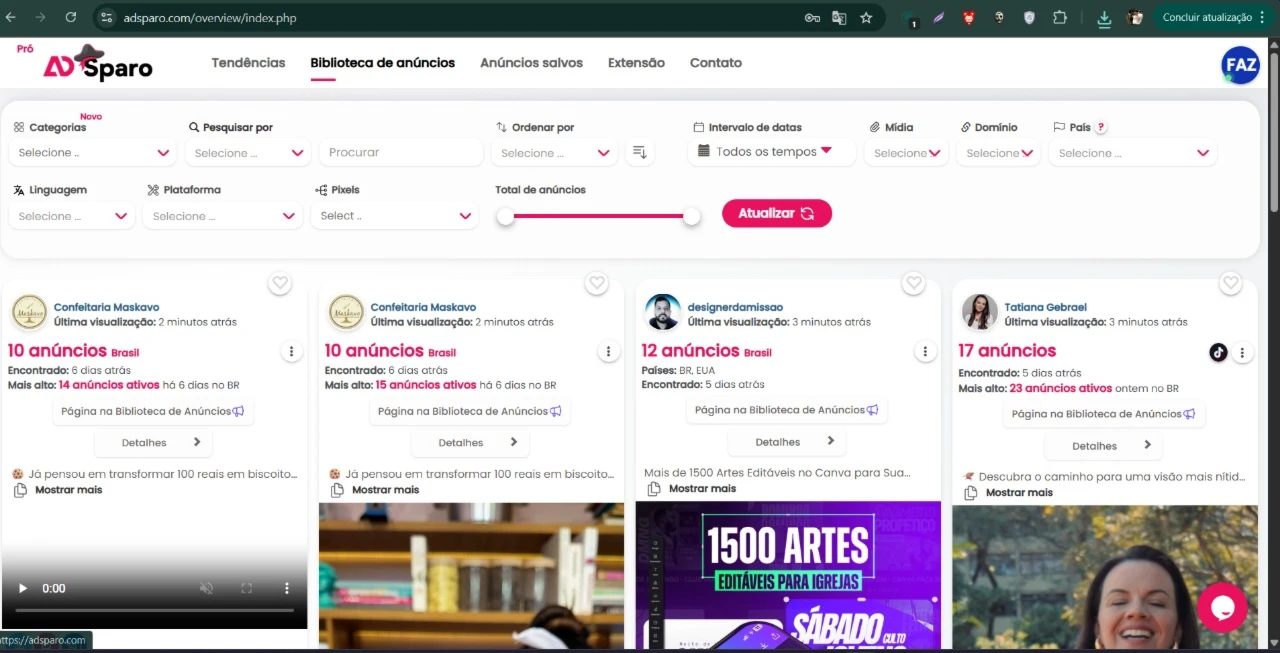Open the chat support bubble
1280x653 pixels.
[1222, 607]
